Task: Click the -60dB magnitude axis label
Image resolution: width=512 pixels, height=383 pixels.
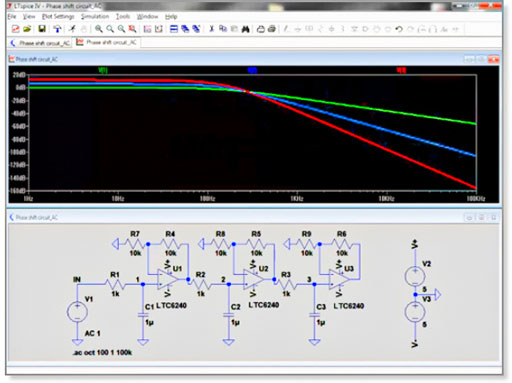Action: click(x=19, y=126)
